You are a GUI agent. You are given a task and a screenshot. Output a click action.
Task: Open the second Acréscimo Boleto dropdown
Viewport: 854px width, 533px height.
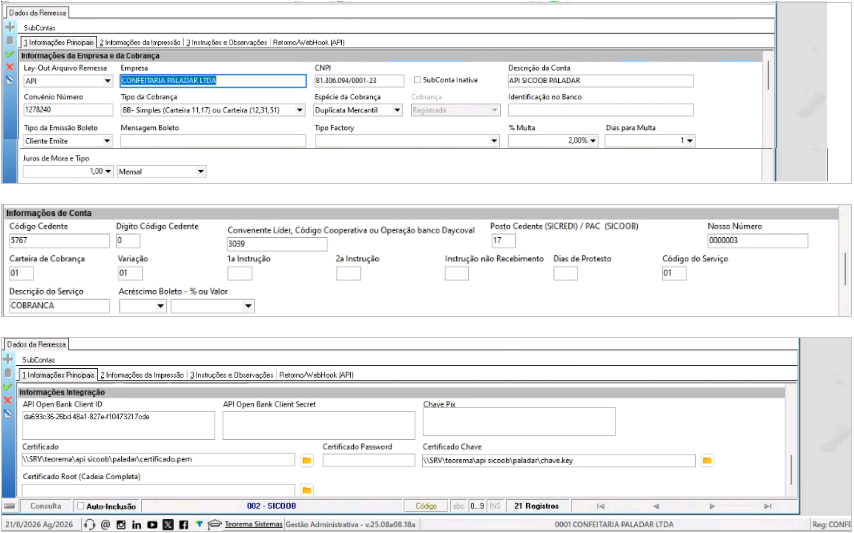pyautogui.click(x=248, y=307)
